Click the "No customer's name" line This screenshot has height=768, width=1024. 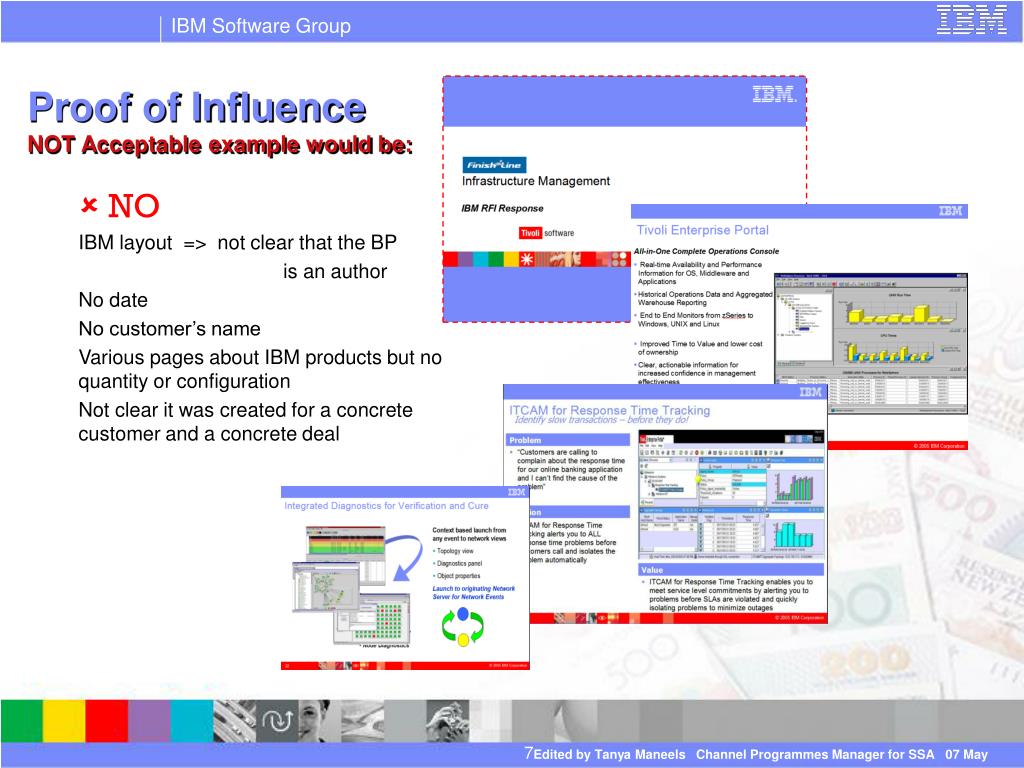(170, 328)
